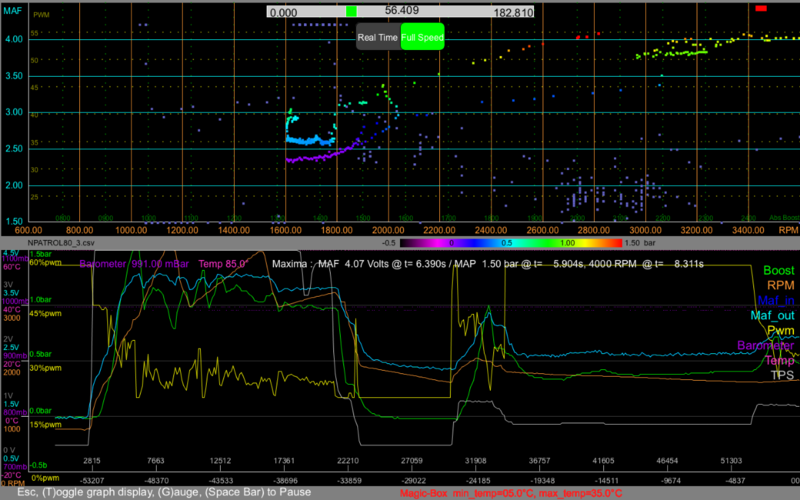The image size is (800, 500).
Task: Click the green playback position slider handle
Action: [350, 10]
